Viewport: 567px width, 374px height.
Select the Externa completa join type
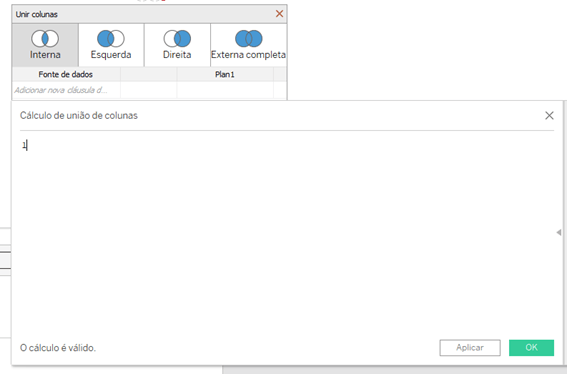[248, 45]
